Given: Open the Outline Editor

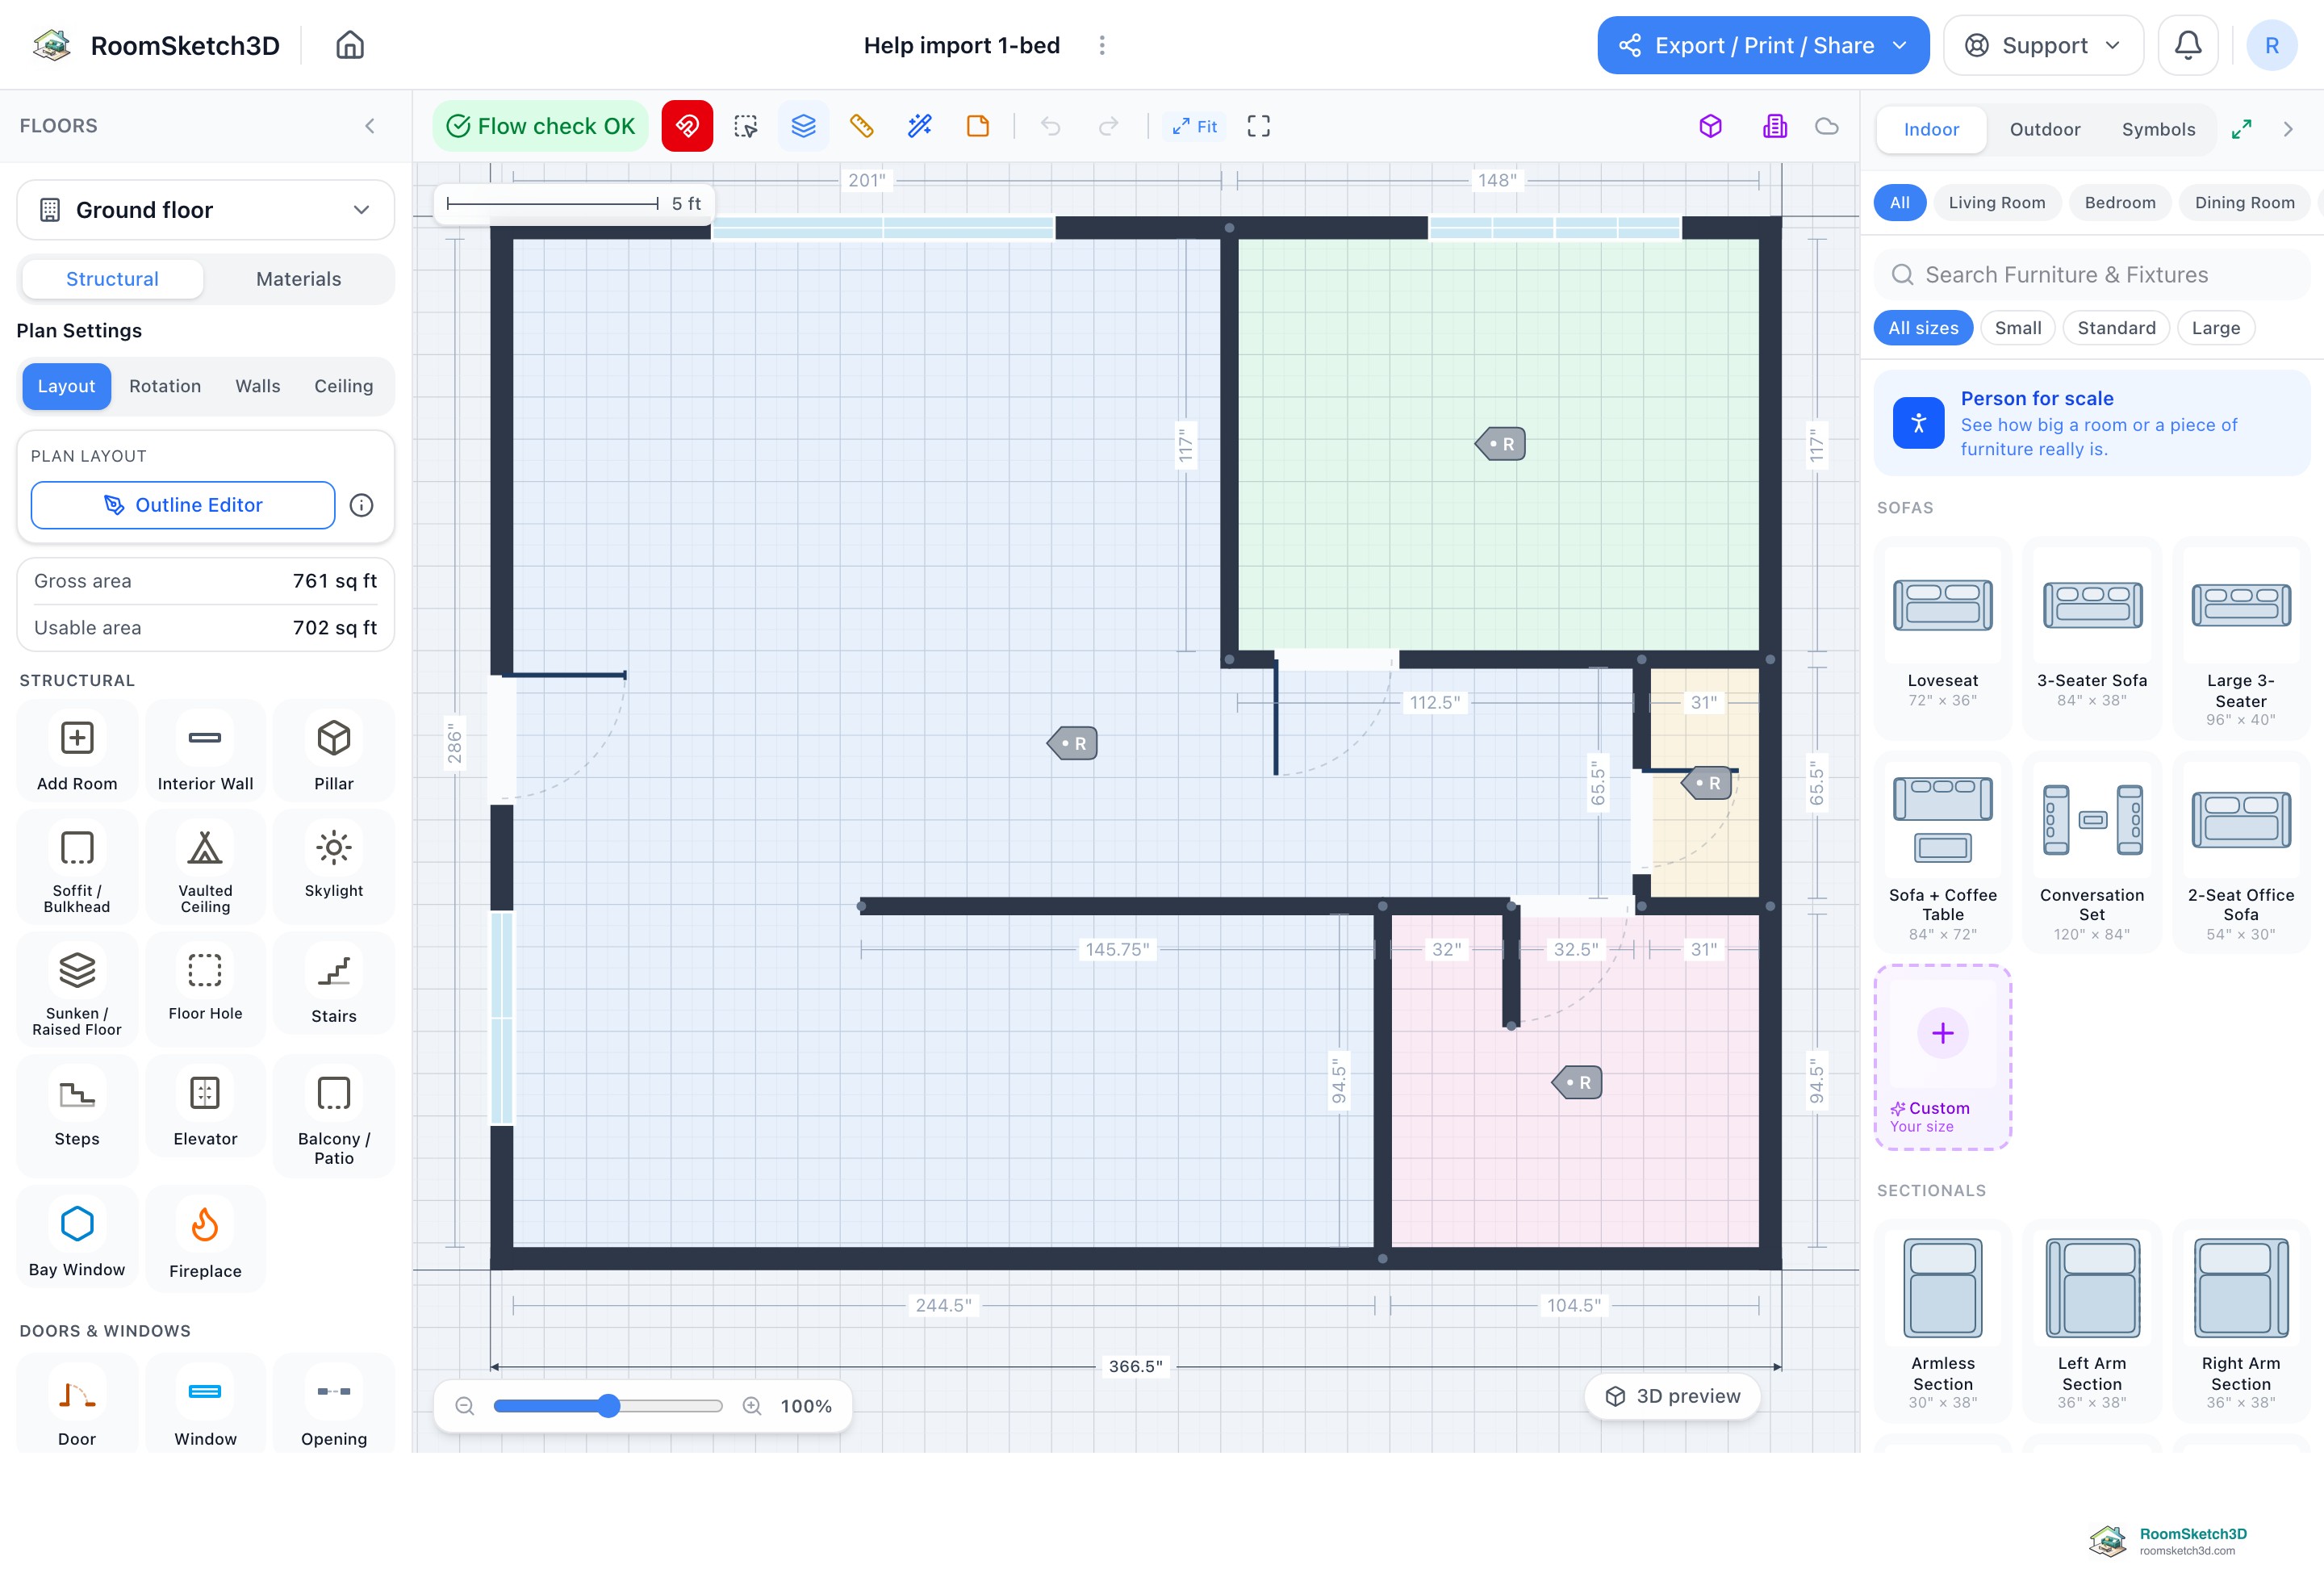Looking at the screenshot, I should 183,505.
